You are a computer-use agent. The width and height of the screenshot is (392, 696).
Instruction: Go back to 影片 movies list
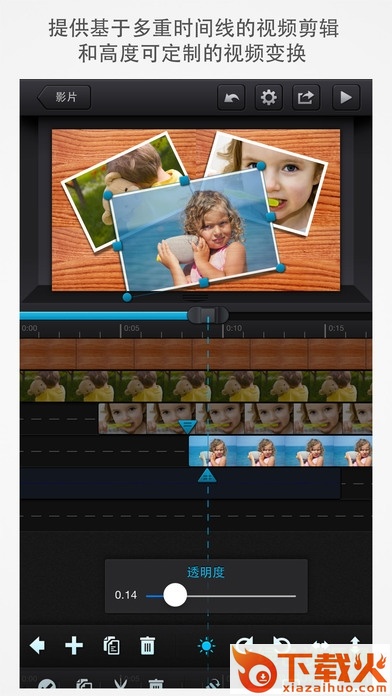click(x=64, y=98)
